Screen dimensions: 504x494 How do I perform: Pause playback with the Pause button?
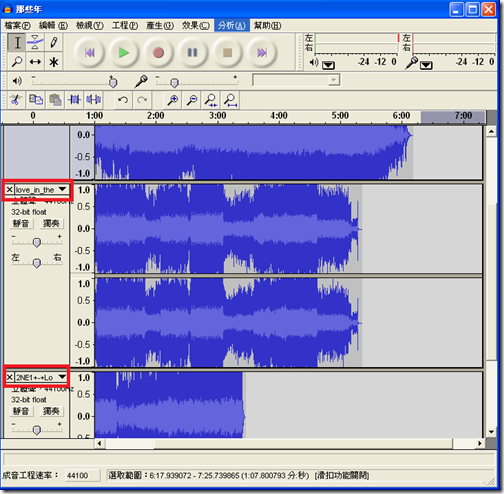click(192, 52)
